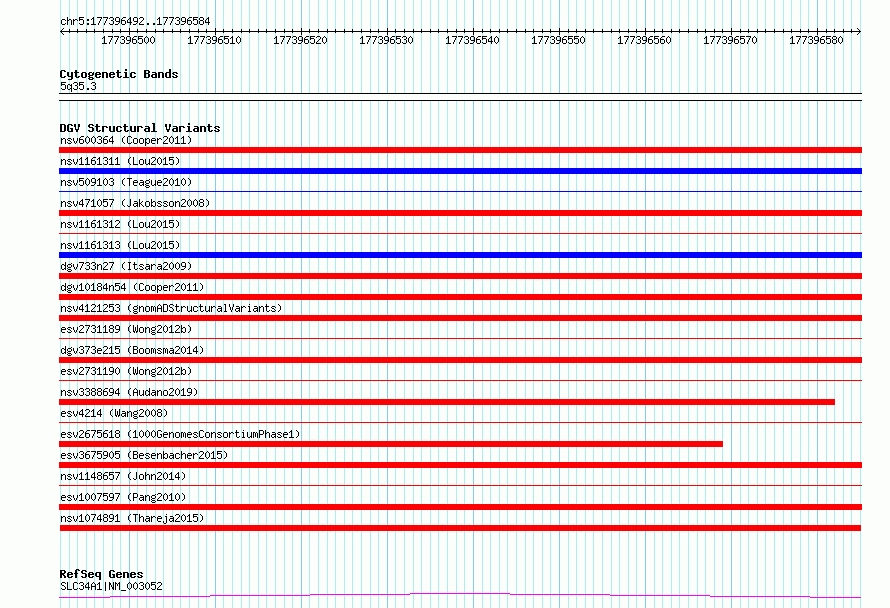Select the 5q35.3 band label
Viewport: 890px width, 608px height.
point(78,86)
